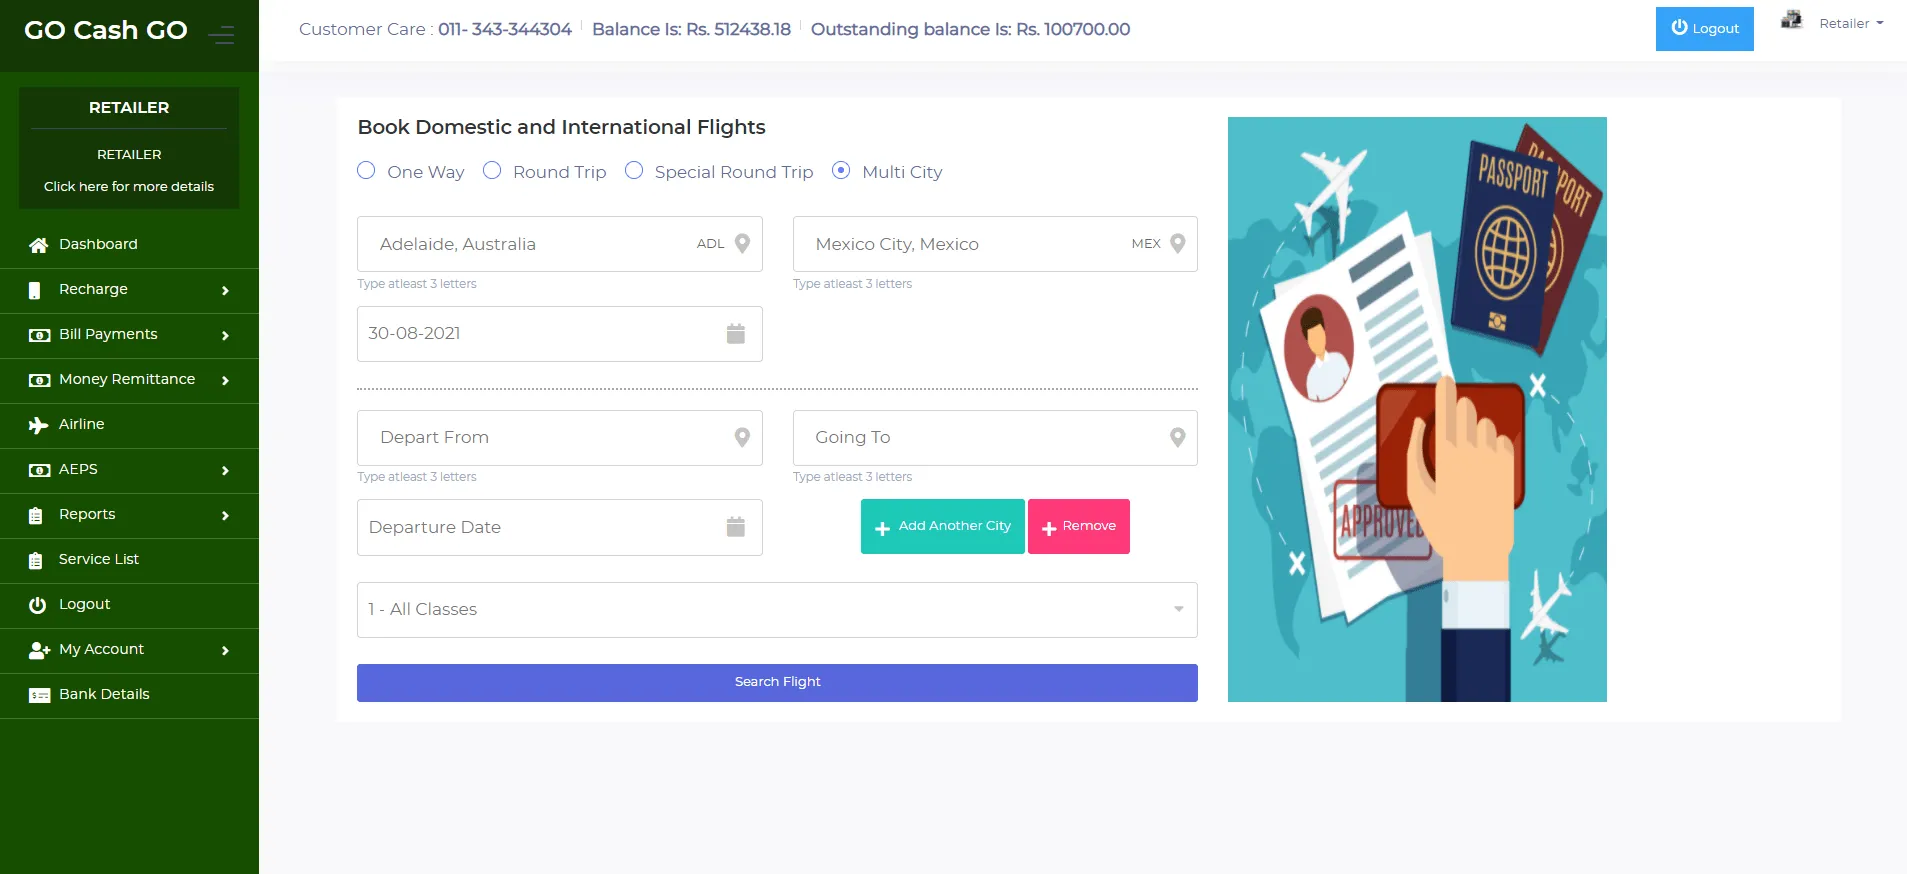Click calendar icon in Departure Date field
Screen dimensions: 1907x874
pos(735,527)
